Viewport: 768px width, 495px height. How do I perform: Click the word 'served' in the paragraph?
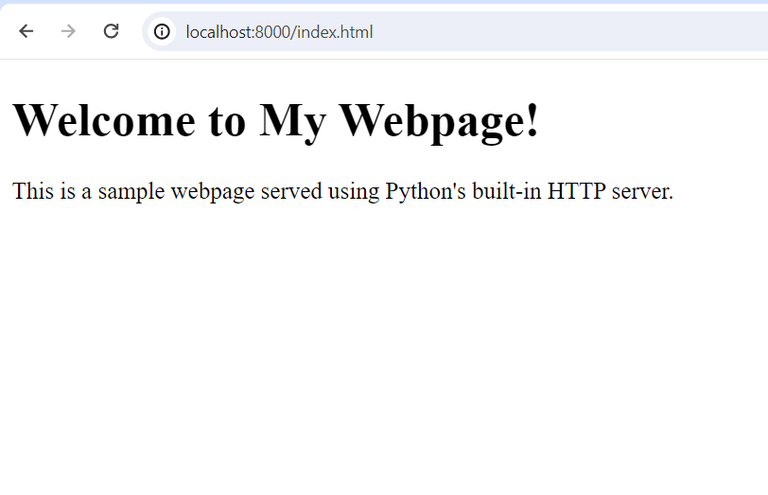coord(291,191)
